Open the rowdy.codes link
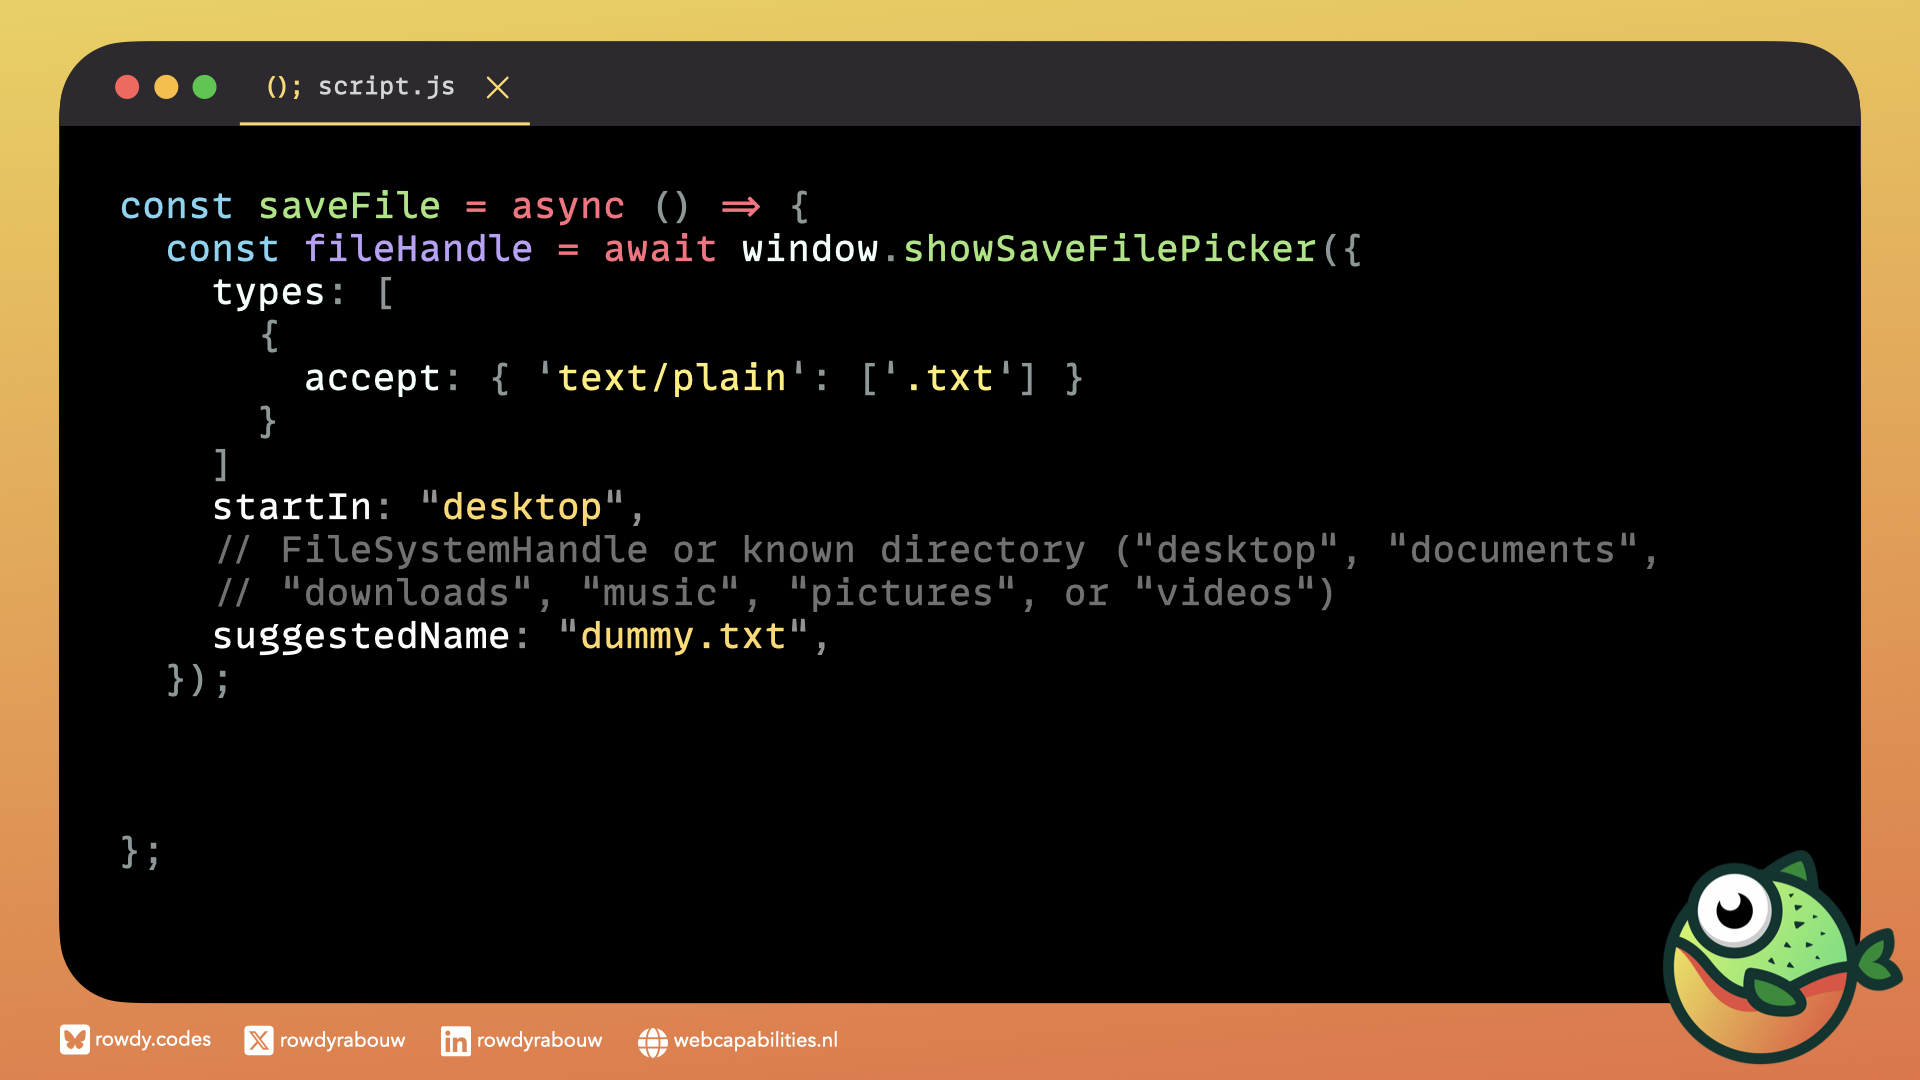This screenshot has height=1080, width=1920. coord(153,1040)
